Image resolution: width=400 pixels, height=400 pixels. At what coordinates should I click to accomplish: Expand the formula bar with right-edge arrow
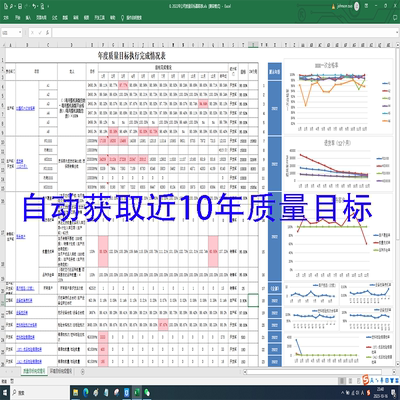tap(396, 33)
